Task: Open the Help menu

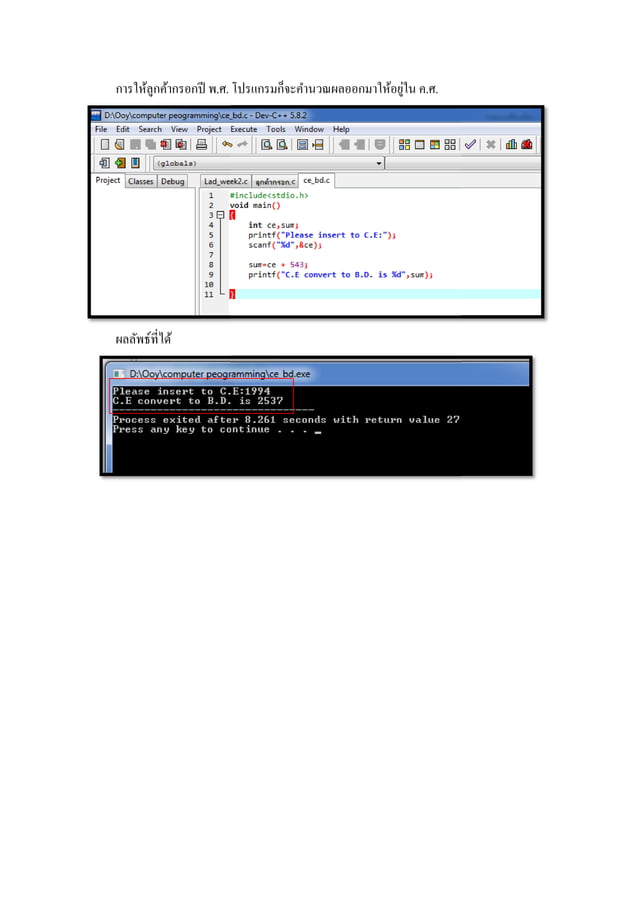Action: pos(341,129)
